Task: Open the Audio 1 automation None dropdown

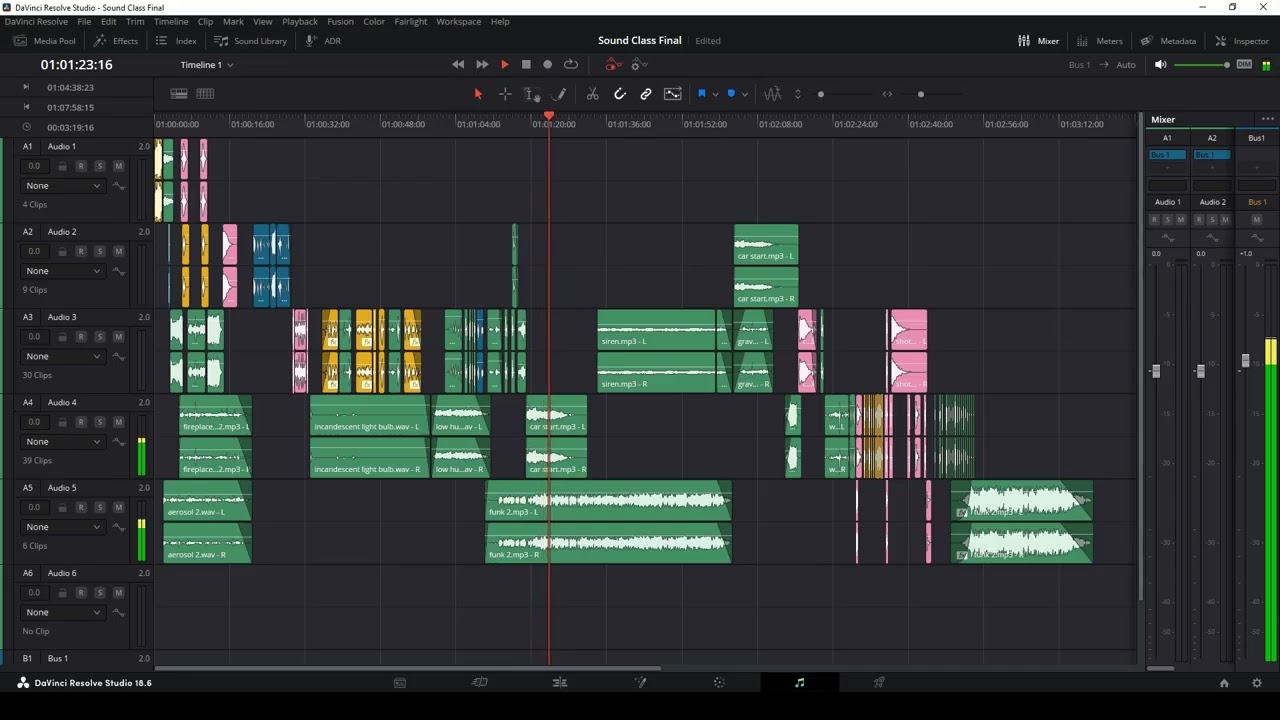Action: tap(64, 186)
